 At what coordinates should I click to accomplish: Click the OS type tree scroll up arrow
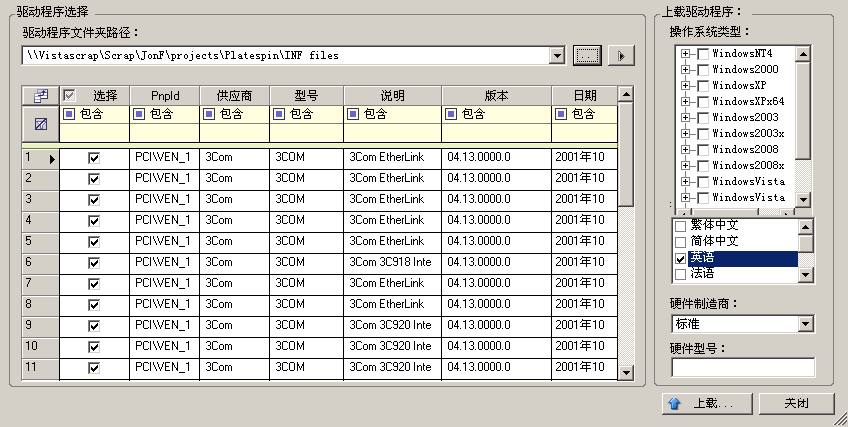pyautogui.click(x=803, y=54)
